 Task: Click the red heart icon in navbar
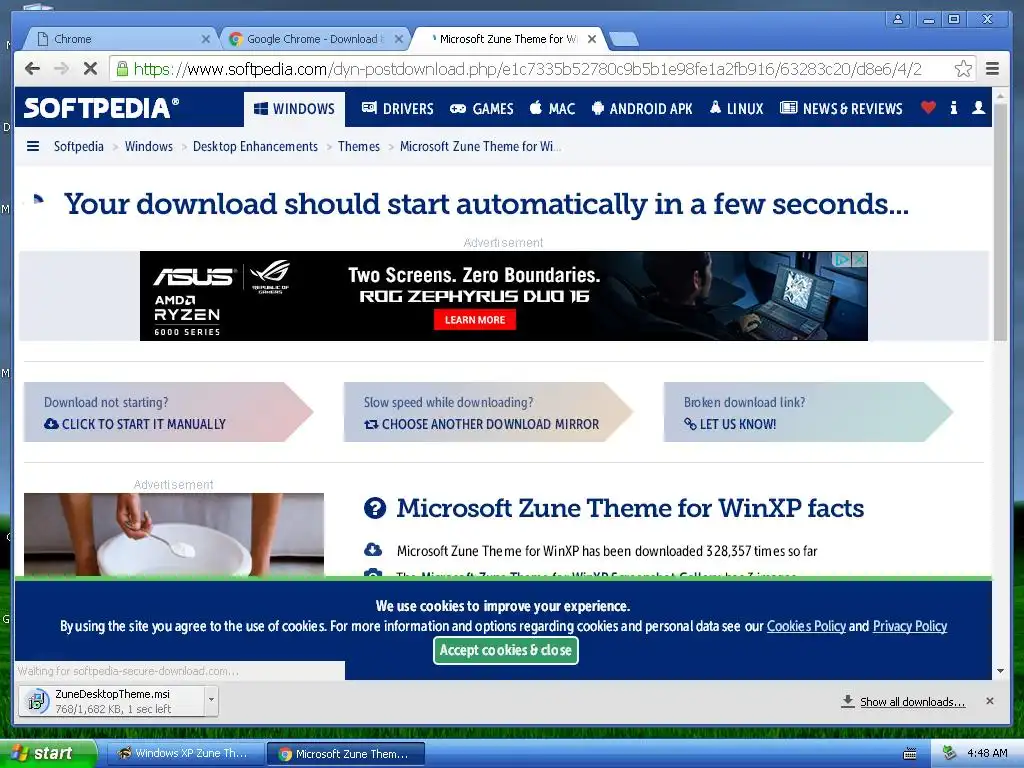[928, 108]
